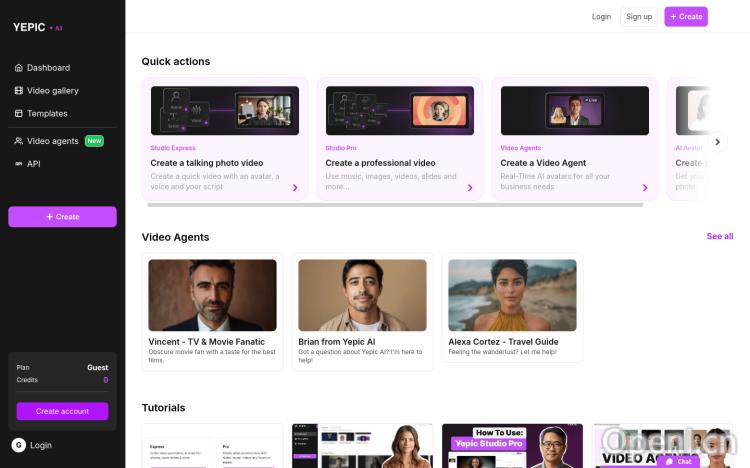Open the Chat widget icon
The width and height of the screenshot is (750, 468).
tap(679, 461)
